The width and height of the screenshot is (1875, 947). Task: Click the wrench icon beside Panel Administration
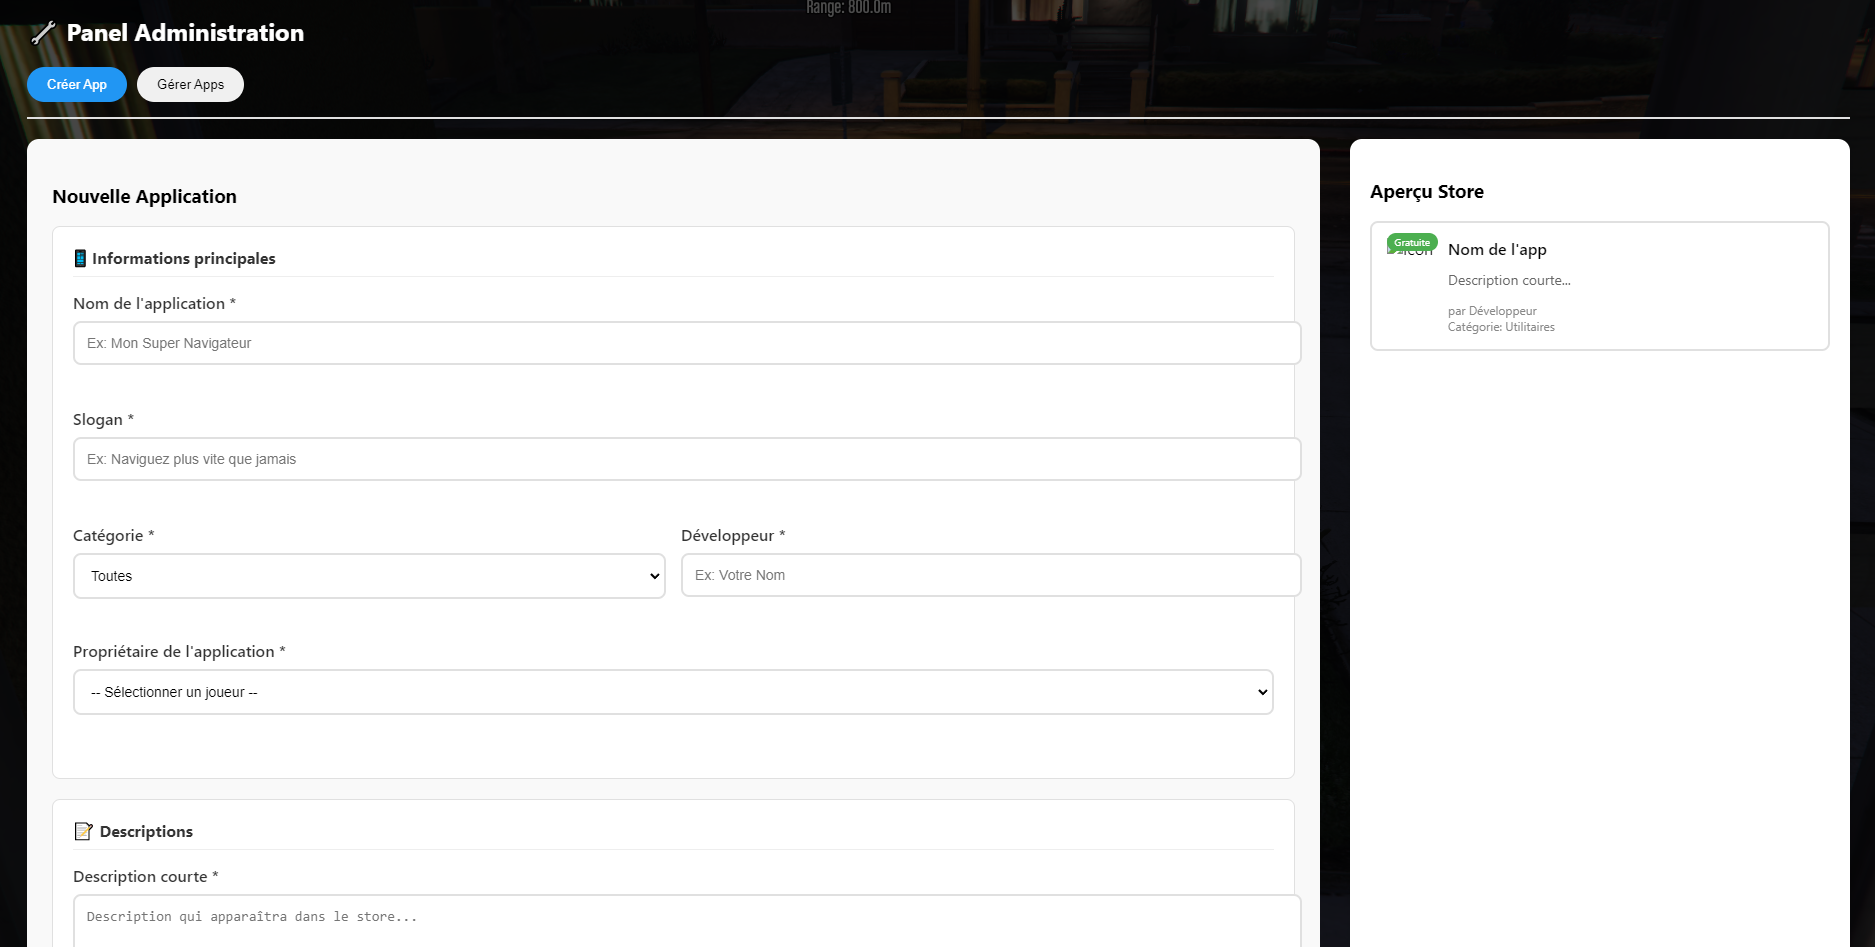click(x=43, y=33)
